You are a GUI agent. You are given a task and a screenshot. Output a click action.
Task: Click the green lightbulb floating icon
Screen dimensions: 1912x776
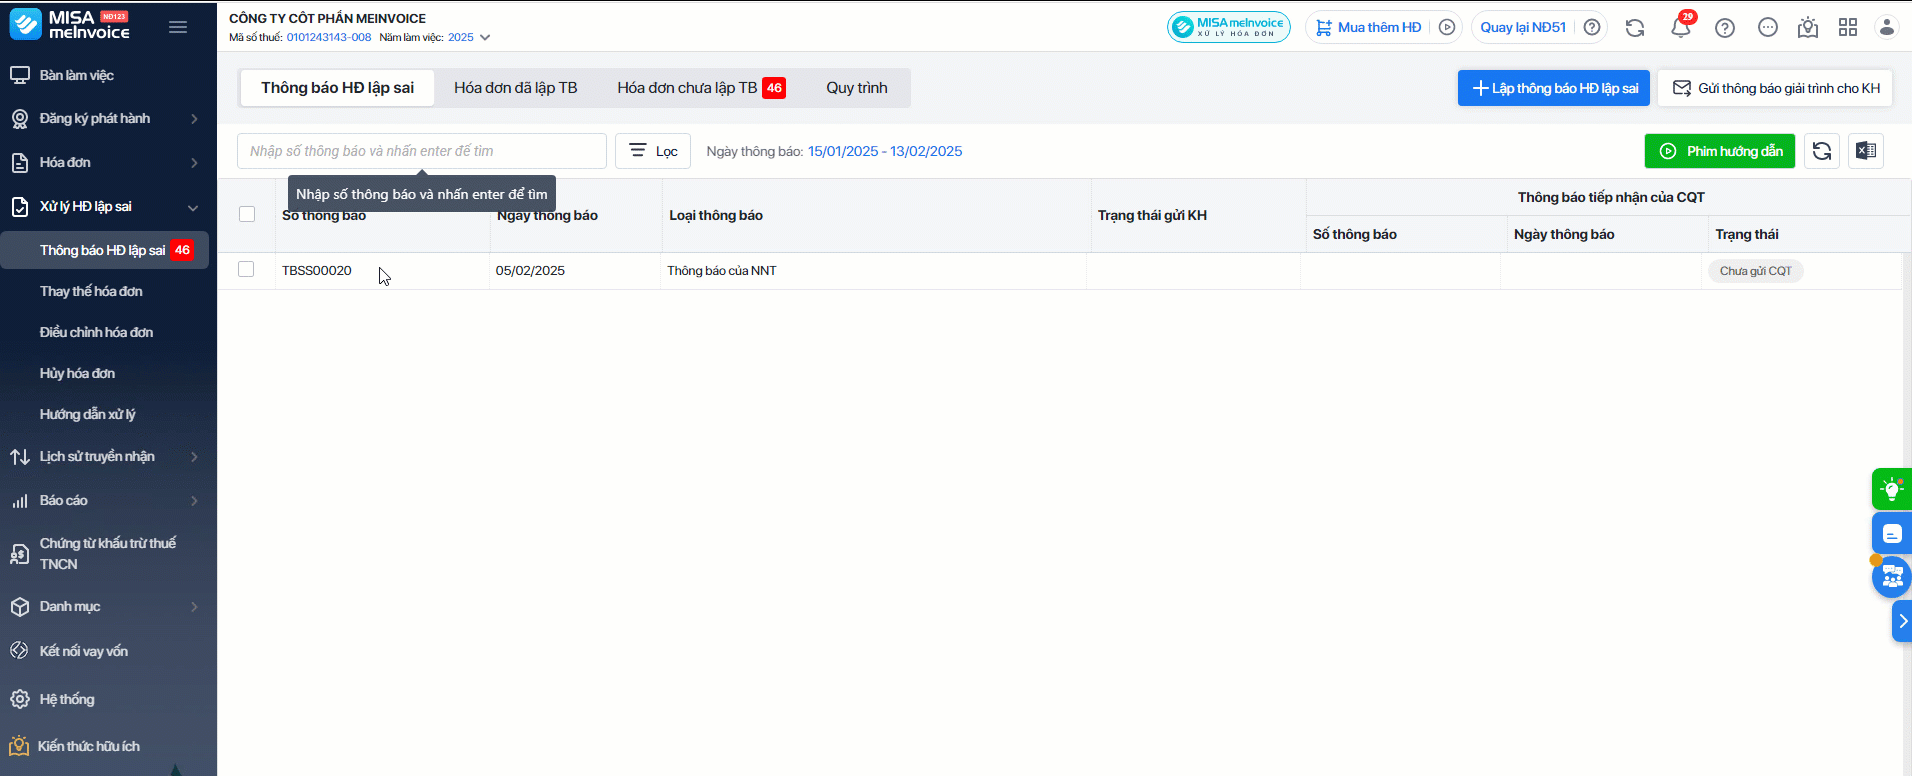[1890, 489]
